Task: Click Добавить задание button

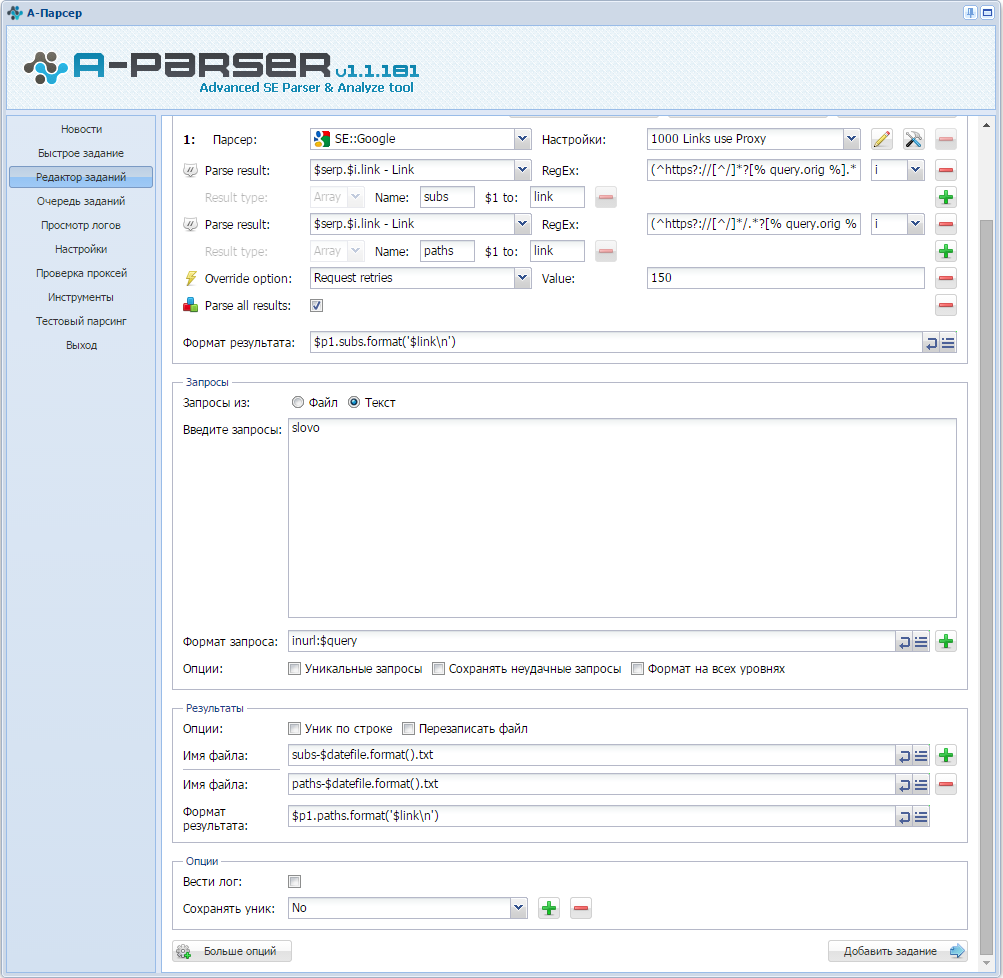Action: coord(897,952)
